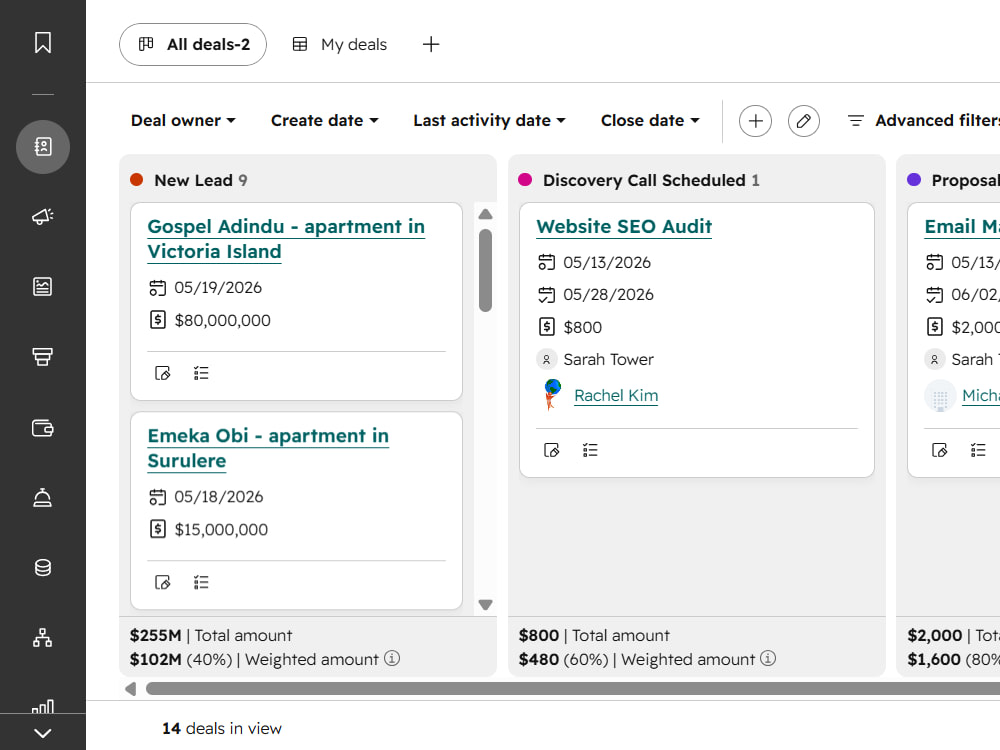Open the Deal owner filter dropdown
The image size is (1000, 750).
[x=183, y=121]
